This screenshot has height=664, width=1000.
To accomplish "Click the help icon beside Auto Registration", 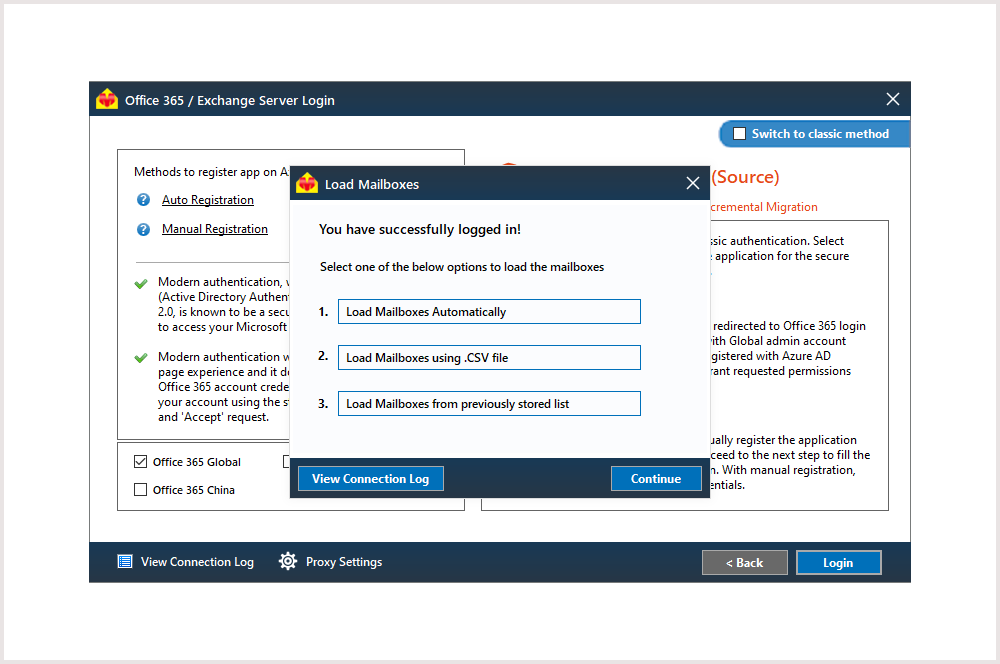I will (143, 200).
